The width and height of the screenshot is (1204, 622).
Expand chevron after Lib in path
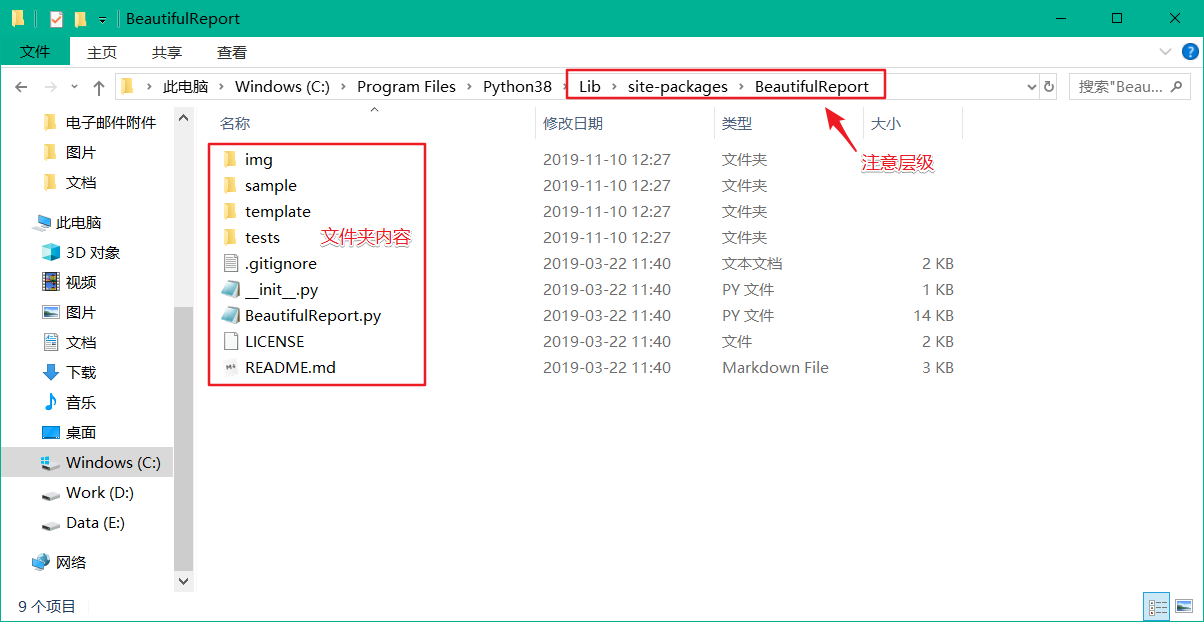point(615,87)
